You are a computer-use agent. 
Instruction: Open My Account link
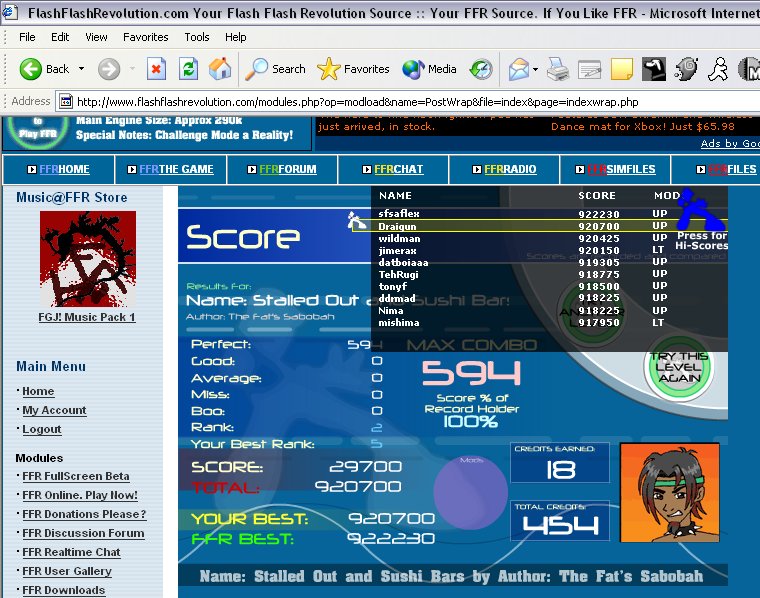[54, 410]
